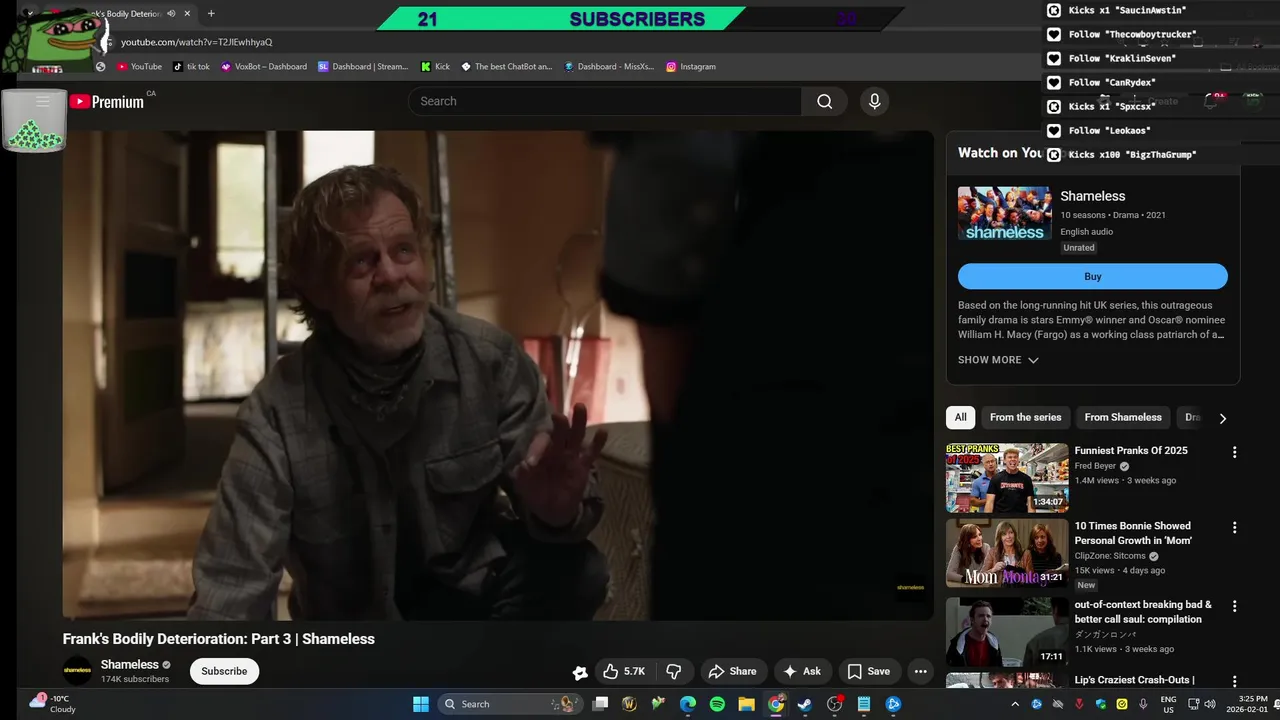Show hidden system tray icons chevron
This screenshot has height=720, width=1280.
click(1013, 704)
